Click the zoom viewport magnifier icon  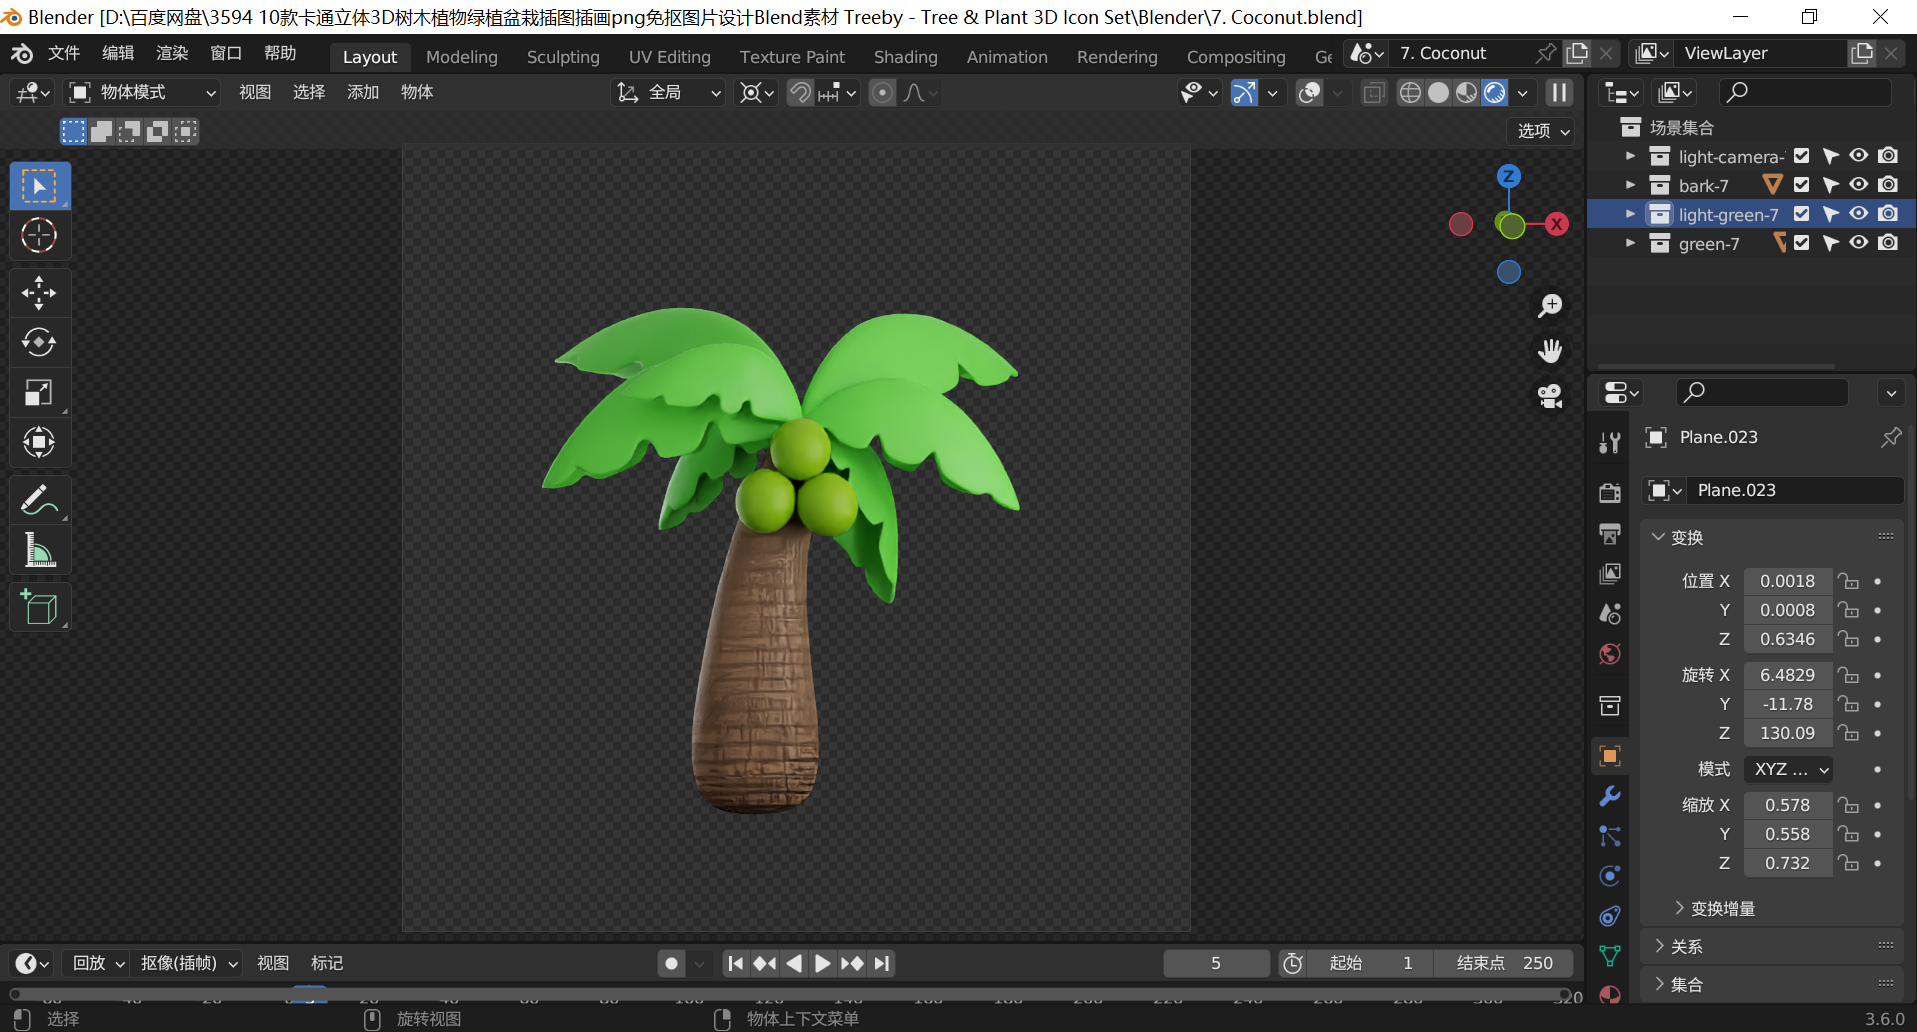pyautogui.click(x=1550, y=305)
